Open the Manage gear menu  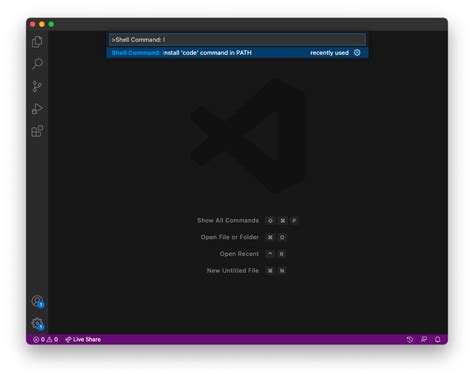click(x=37, y=323)
